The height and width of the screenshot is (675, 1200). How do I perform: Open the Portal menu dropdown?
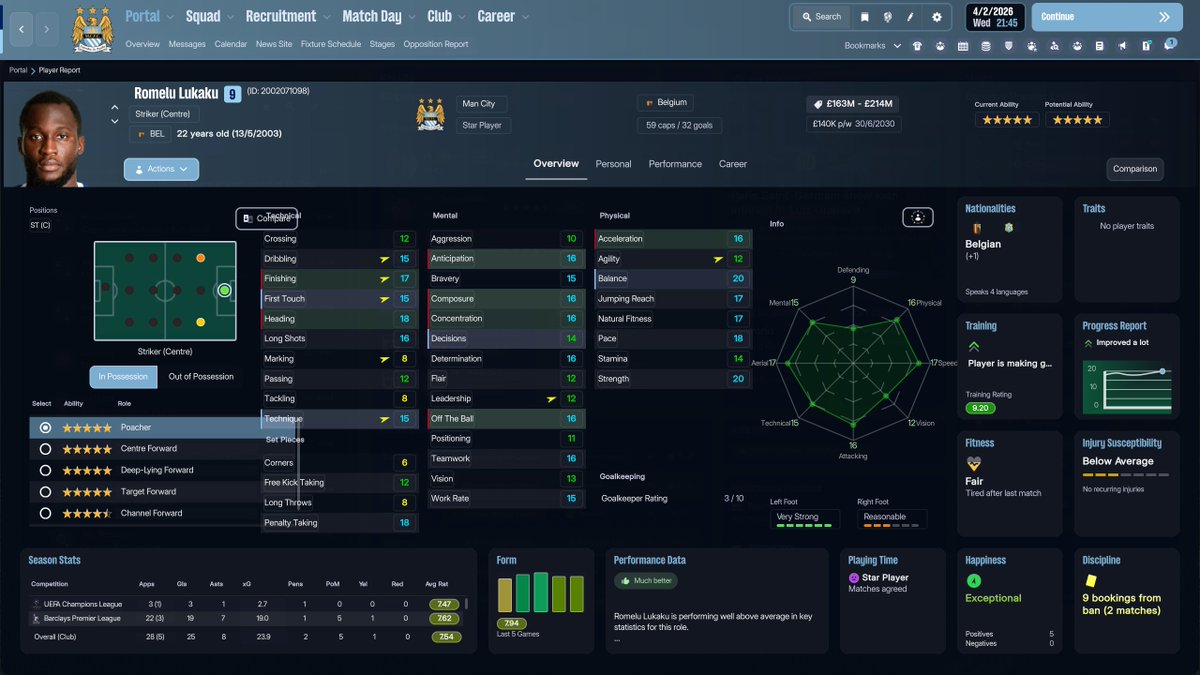151,17
